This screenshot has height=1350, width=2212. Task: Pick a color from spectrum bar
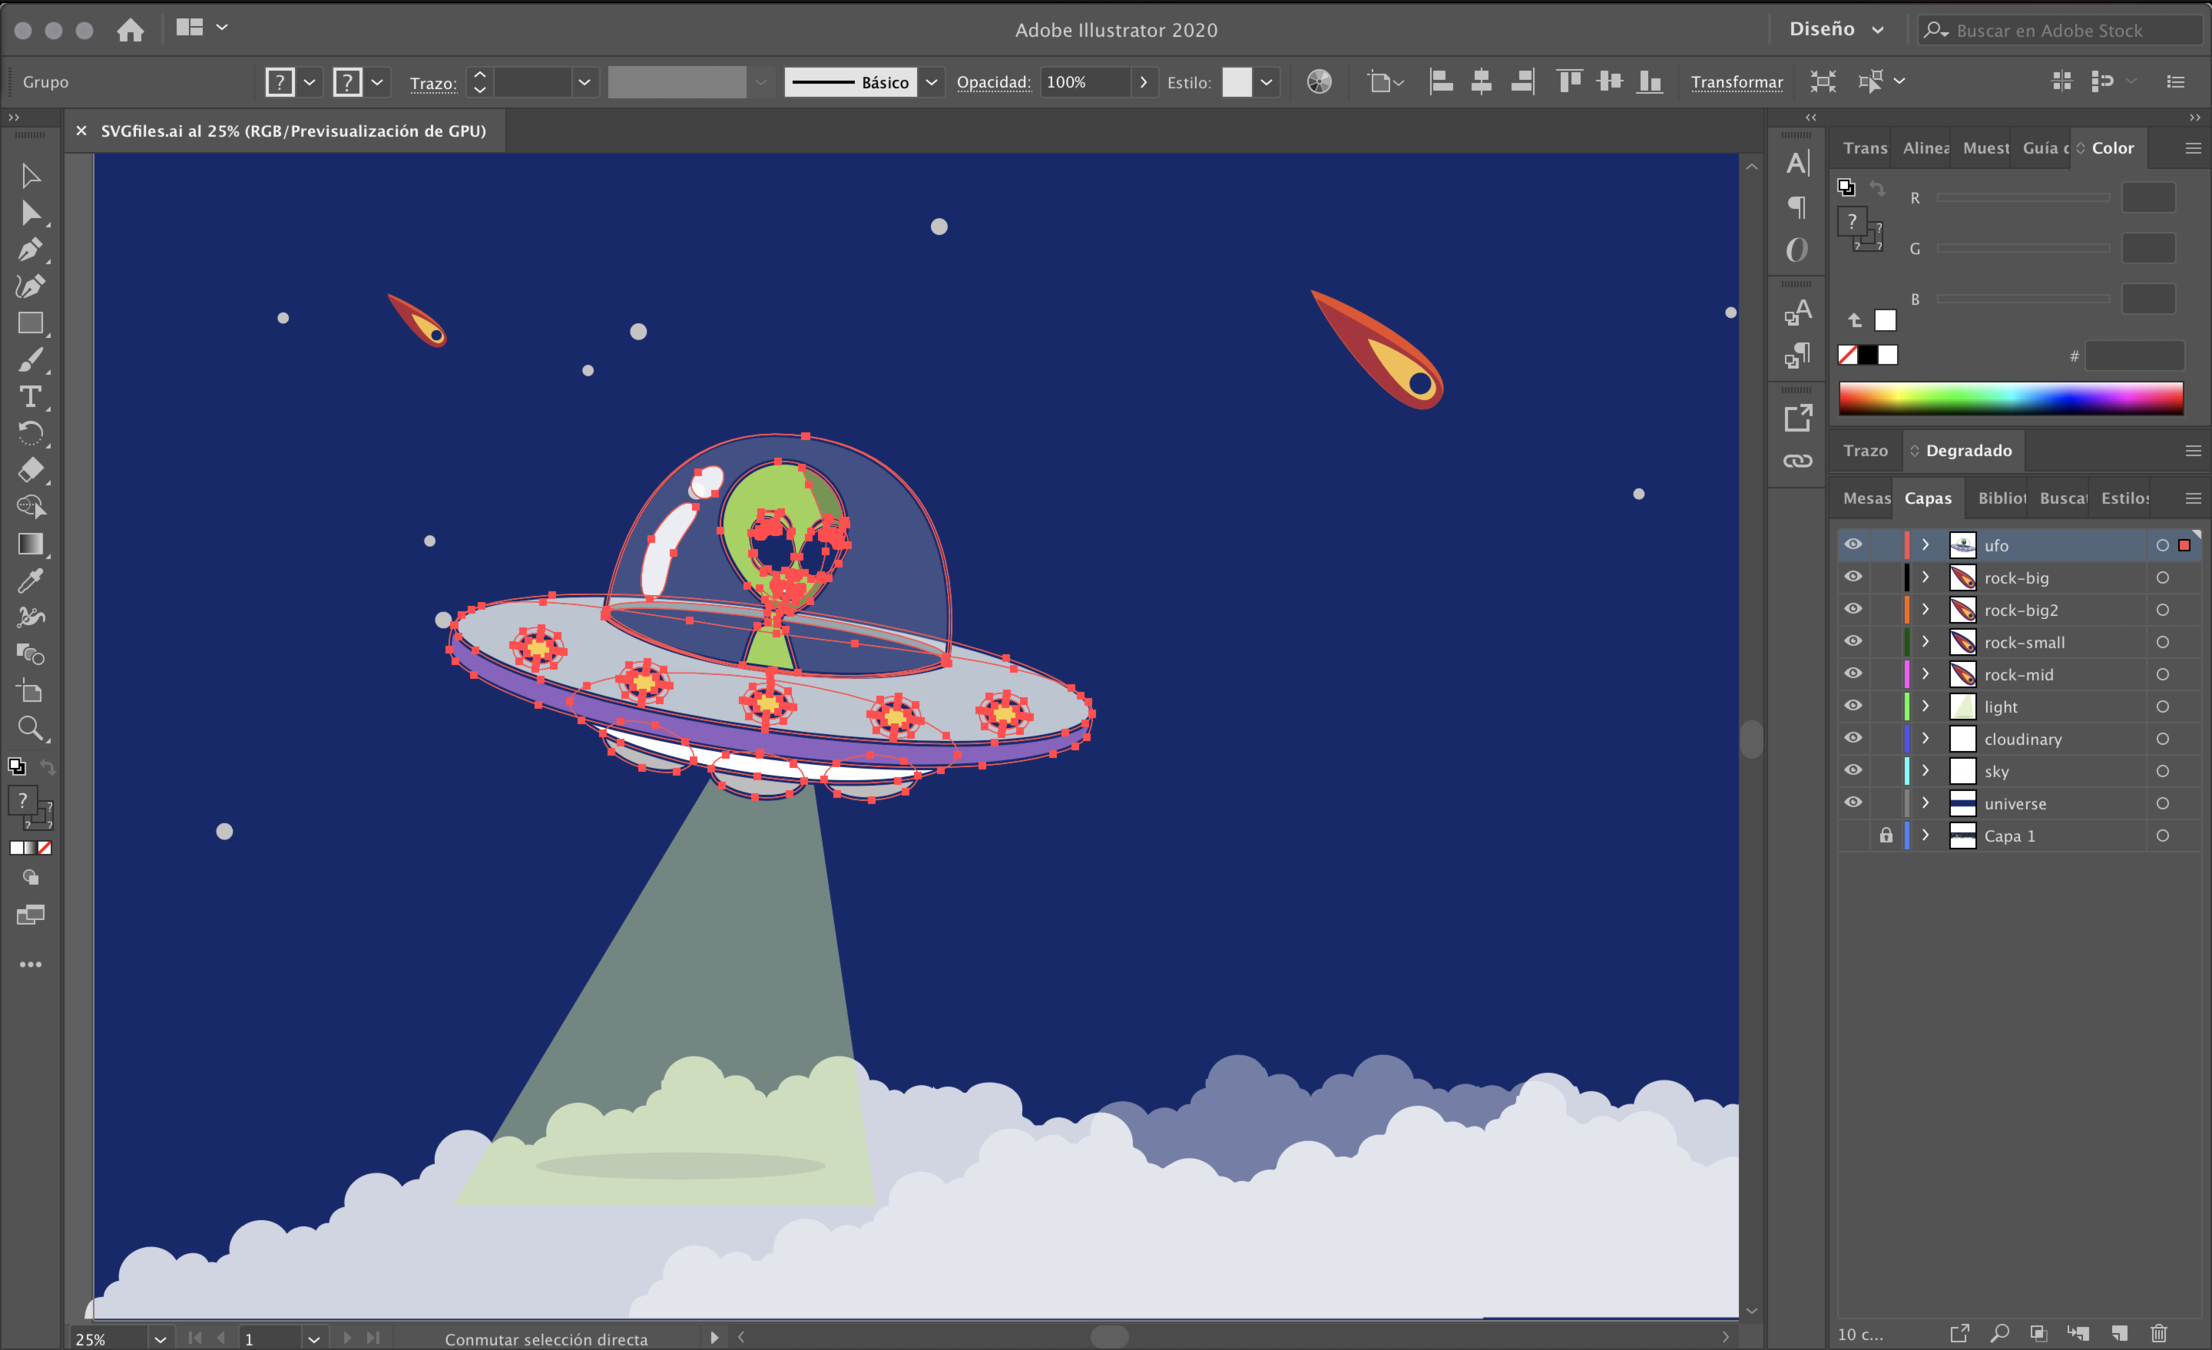pos(2010,398)
